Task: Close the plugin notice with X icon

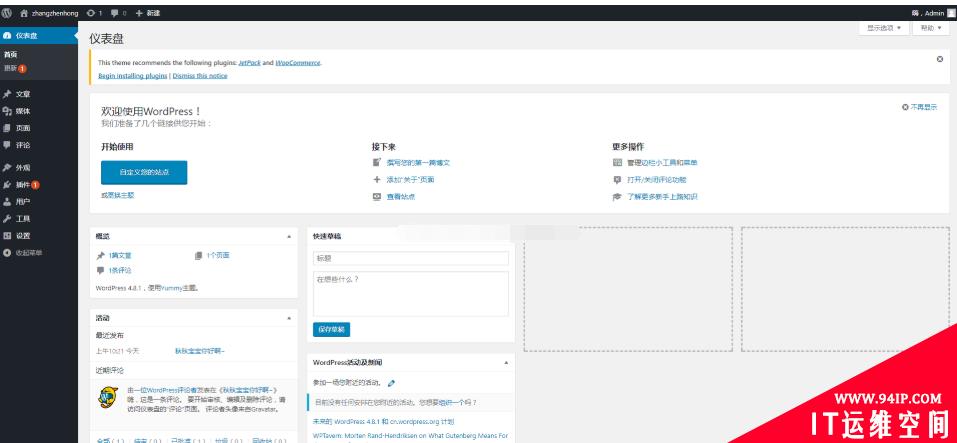Action: point(940,59)
